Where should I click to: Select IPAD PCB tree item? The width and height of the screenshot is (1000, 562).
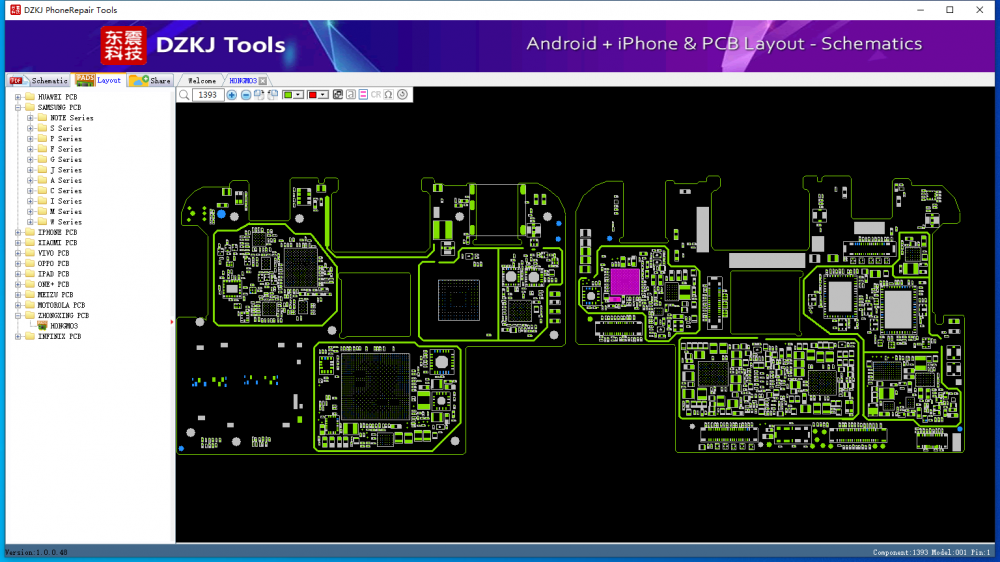coord(54,274)
